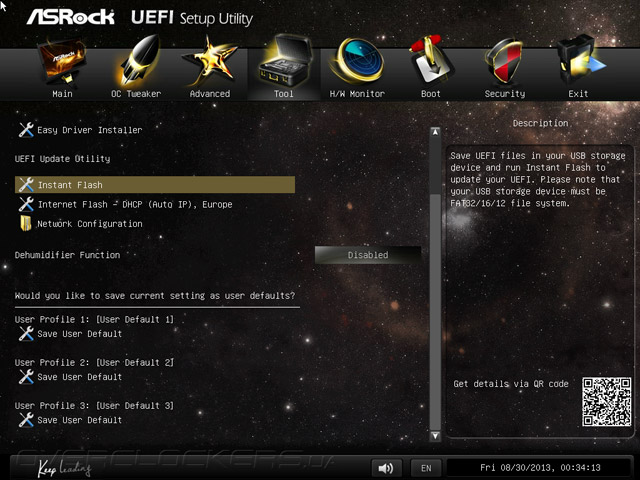Image resolution: width=640 pixels, height=480 pixels.
Task: Switch to the Security tab label
Action: [x=505, y=94]
